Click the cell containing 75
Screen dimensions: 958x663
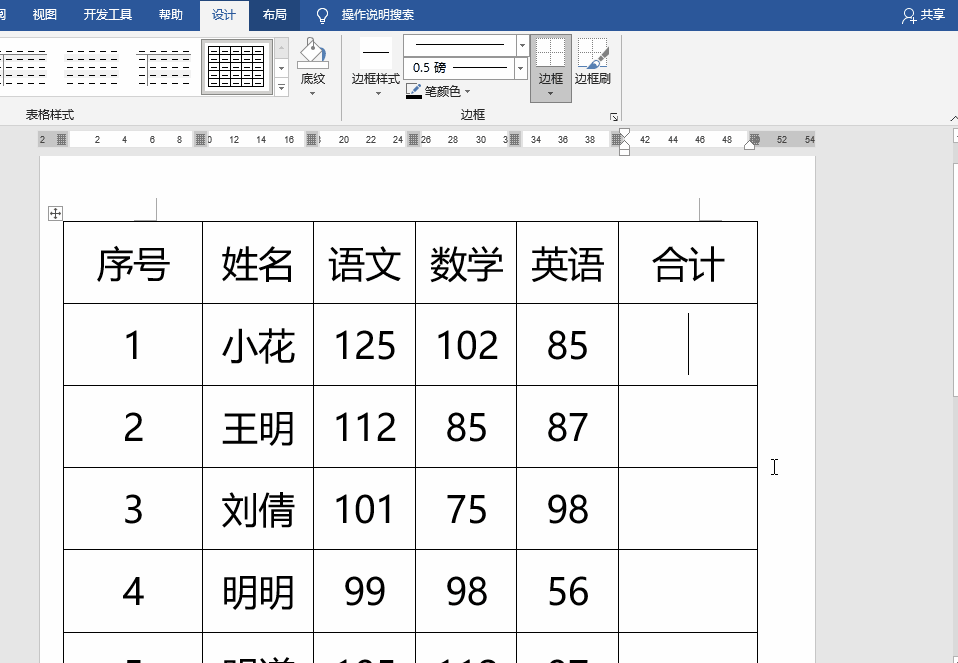point(466,508)
